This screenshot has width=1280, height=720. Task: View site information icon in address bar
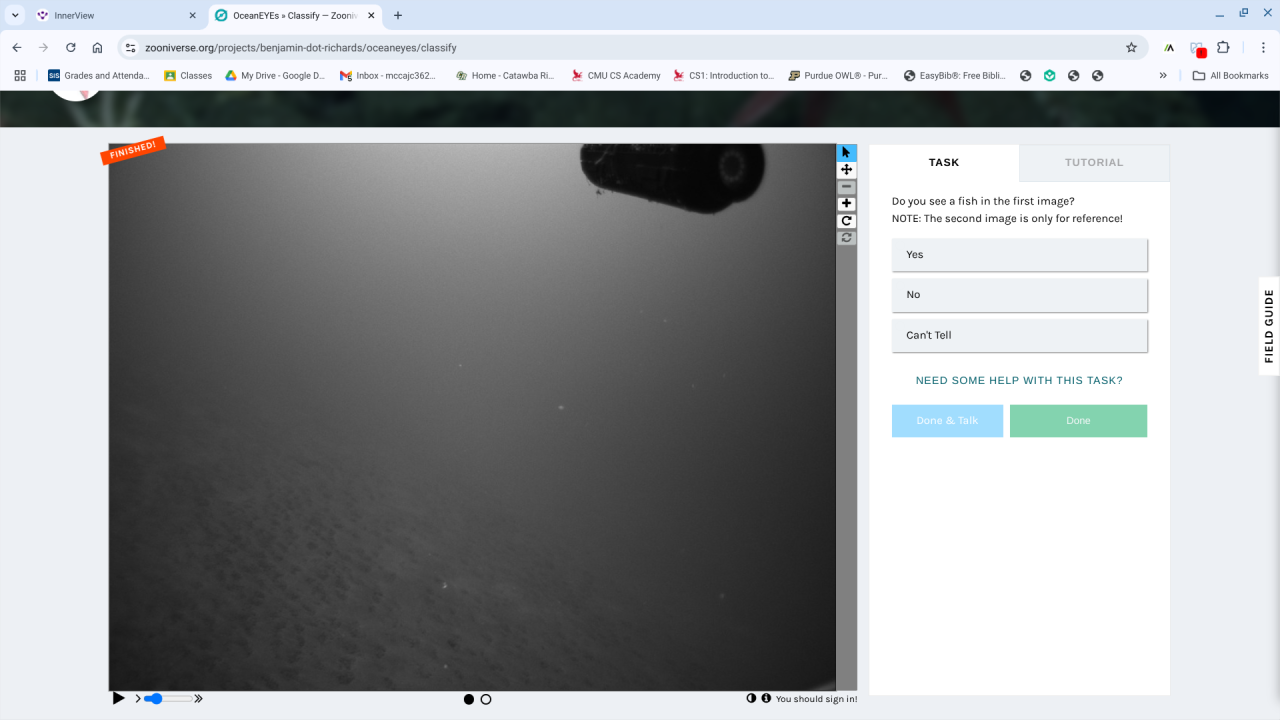tap(130, 47)
